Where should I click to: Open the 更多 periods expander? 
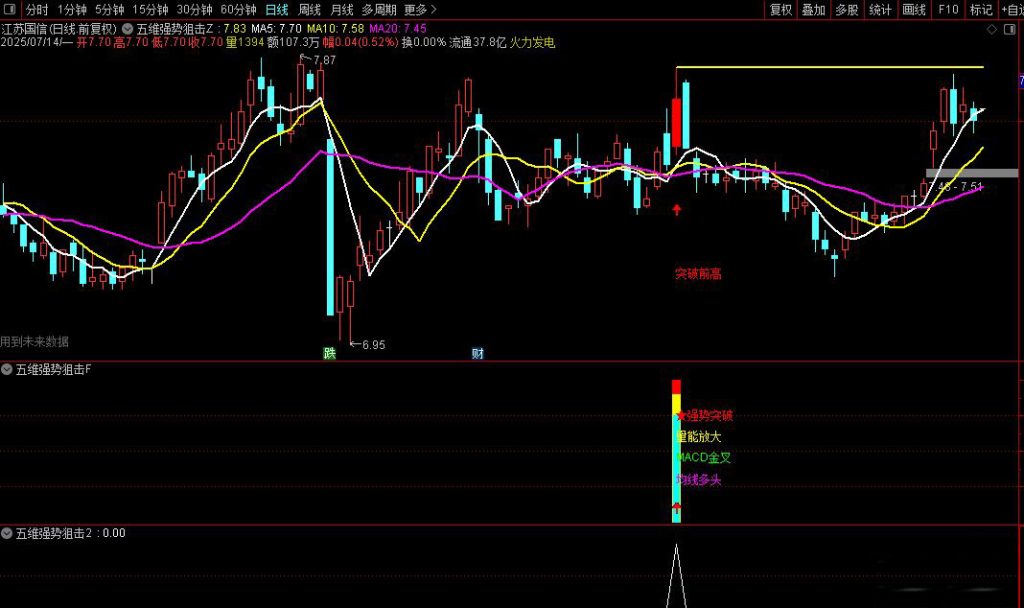tap(421, 9)
